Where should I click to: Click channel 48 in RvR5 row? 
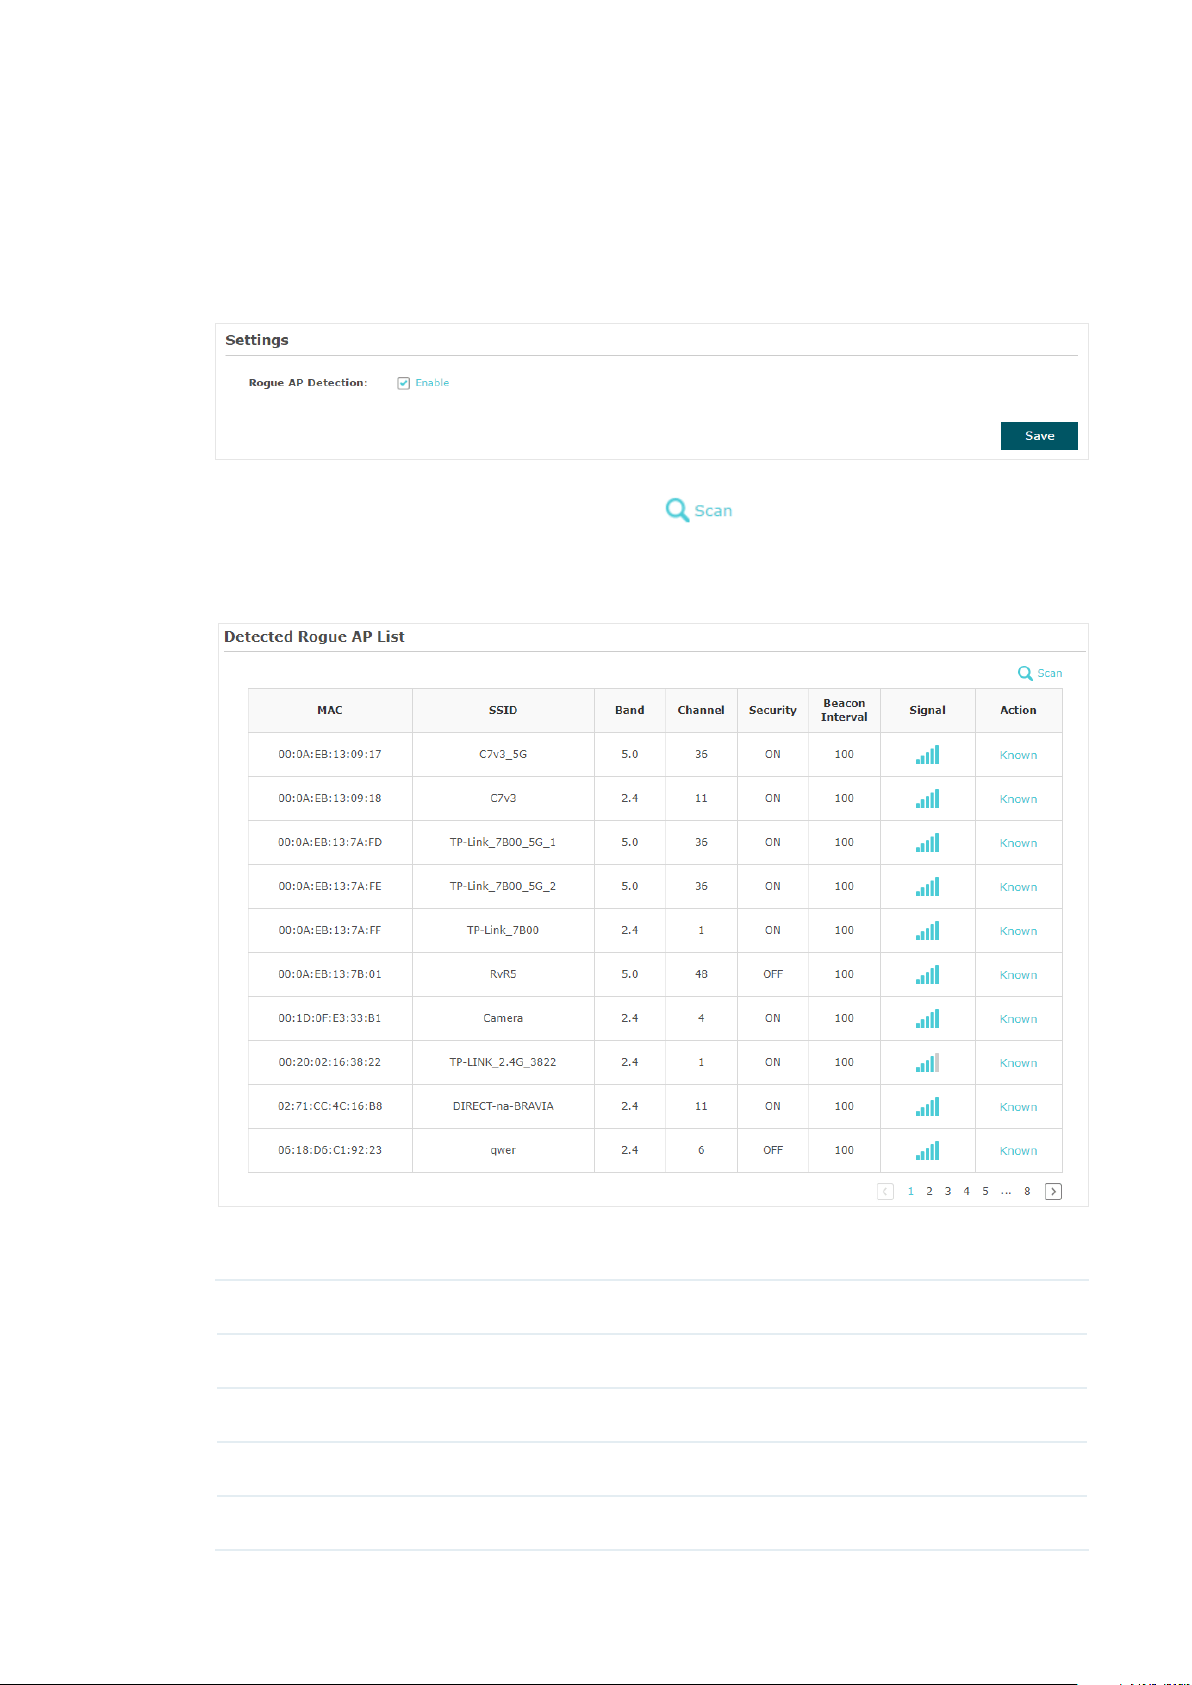701,974
